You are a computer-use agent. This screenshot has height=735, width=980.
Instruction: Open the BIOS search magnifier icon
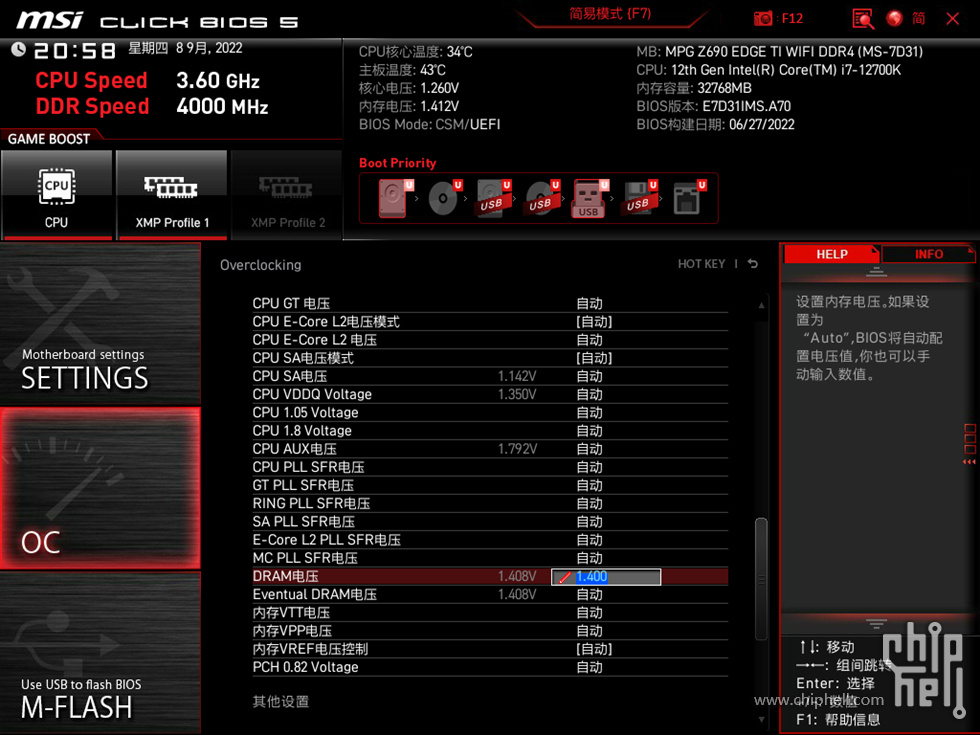[x=863, y=19]
